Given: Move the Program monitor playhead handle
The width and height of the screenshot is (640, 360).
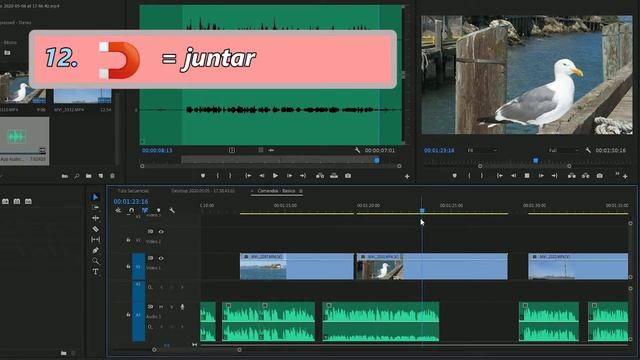Looking at the screenshot, I should coord(536,160).
